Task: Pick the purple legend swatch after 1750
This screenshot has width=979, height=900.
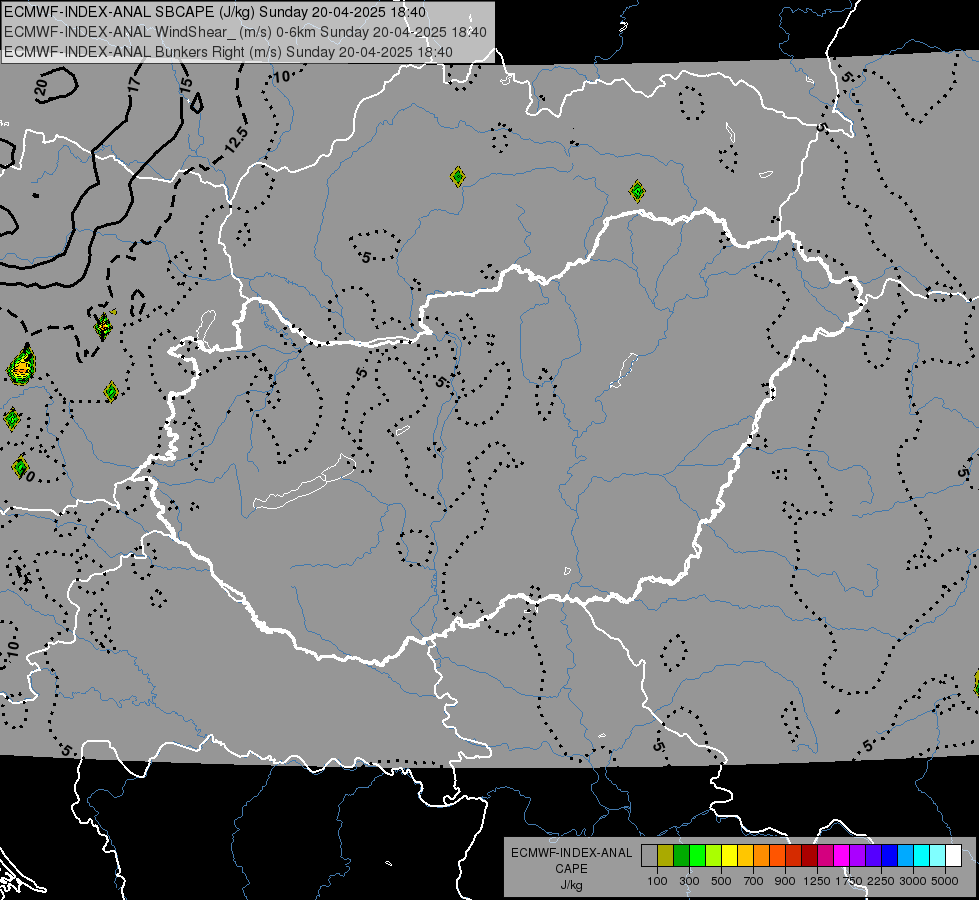Action: pyautogui.click(x=857, y=855)
